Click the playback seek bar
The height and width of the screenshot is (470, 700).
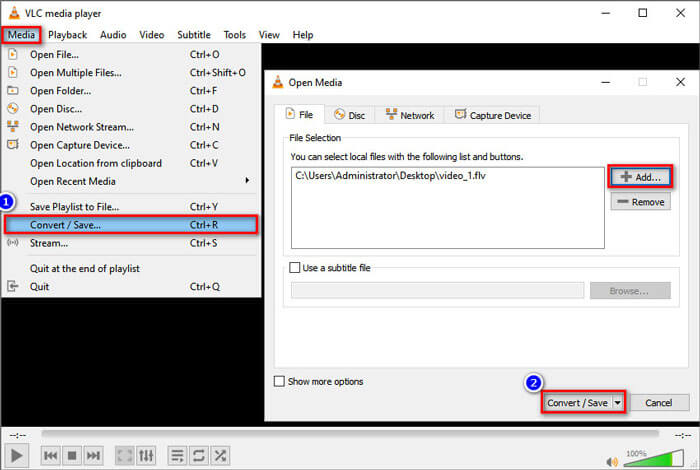click(x=350, y=433)
